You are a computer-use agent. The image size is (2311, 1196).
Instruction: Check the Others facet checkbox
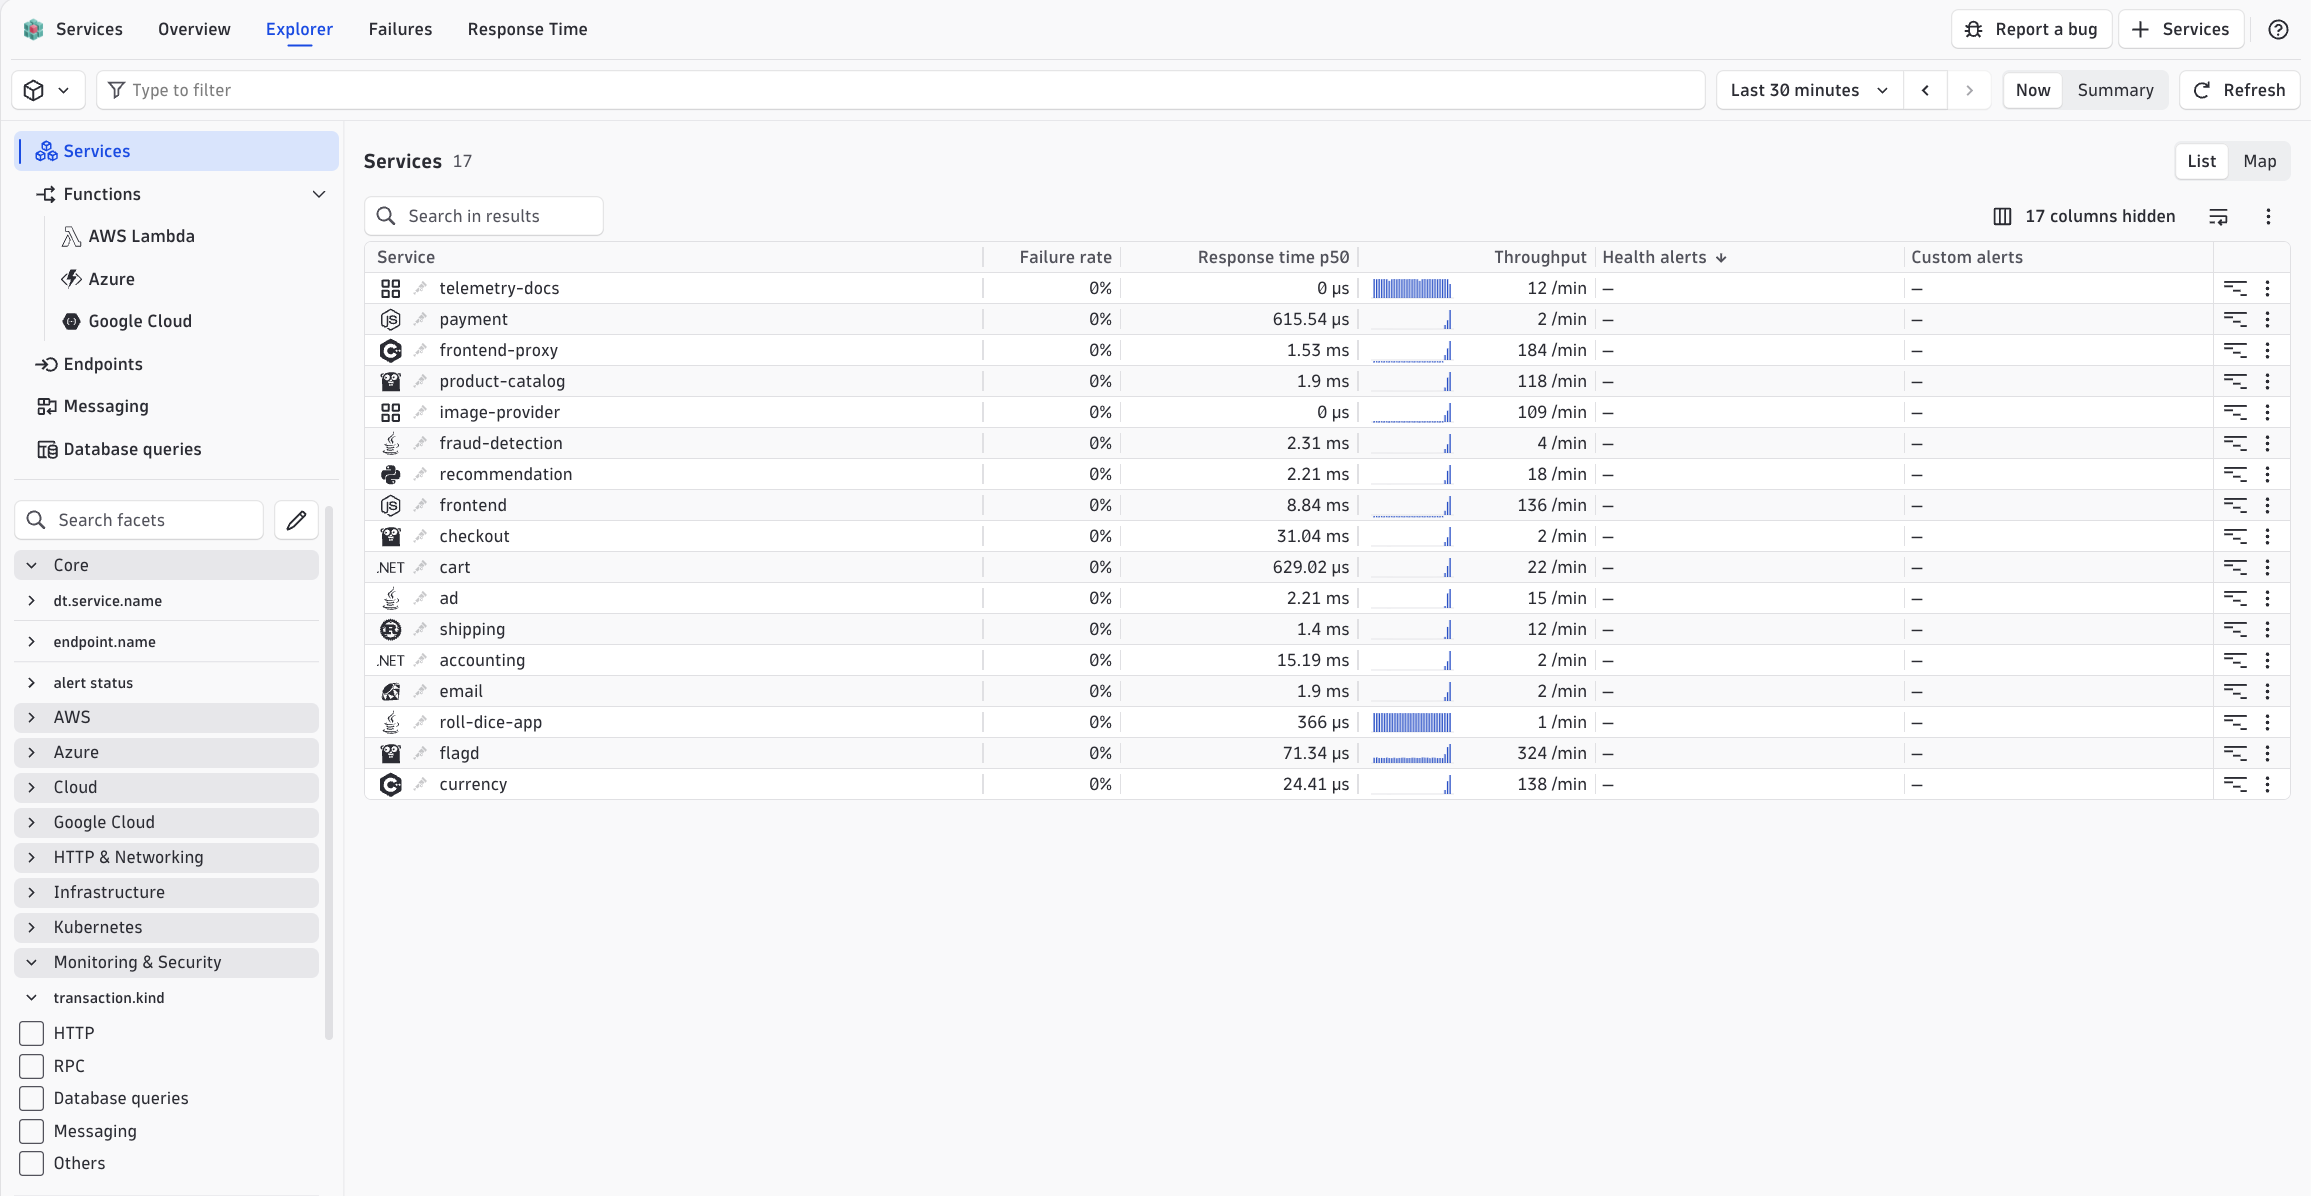tap(32, 1163)
